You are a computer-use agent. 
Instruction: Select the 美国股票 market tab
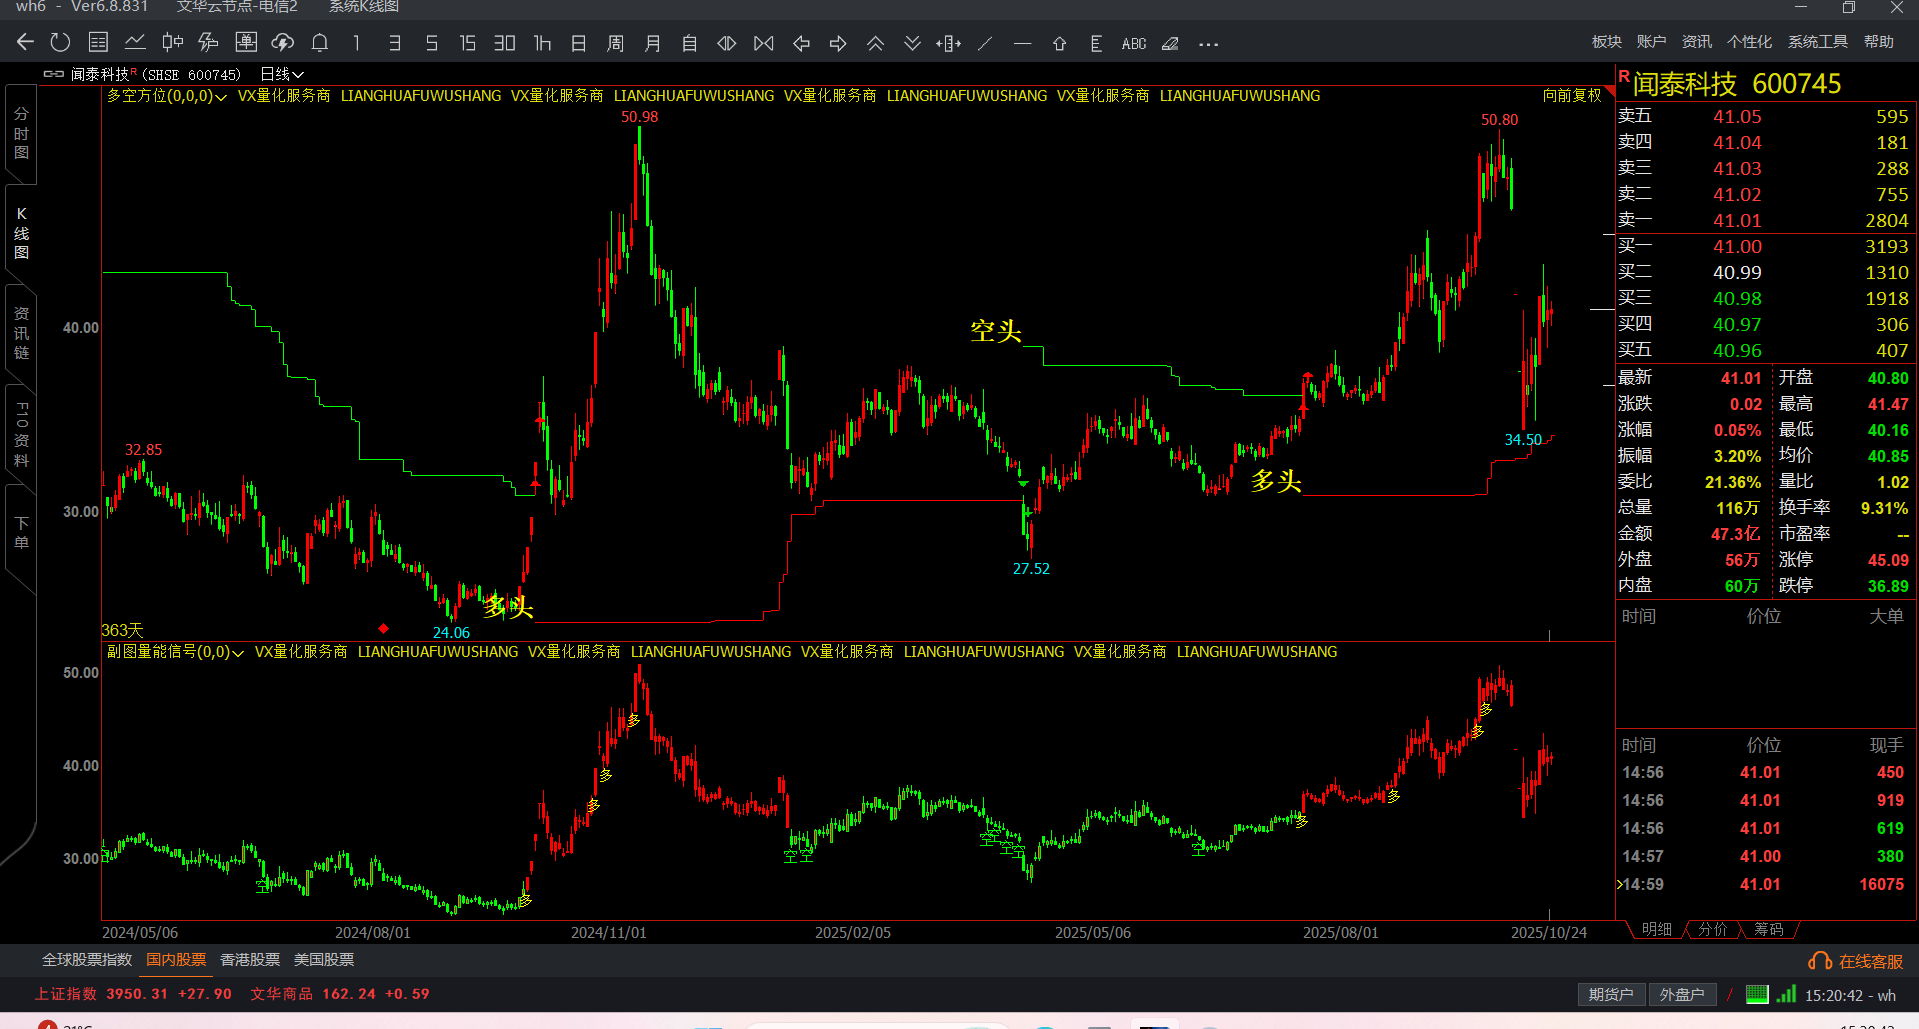pyautogui.click(x=324, y=960)
